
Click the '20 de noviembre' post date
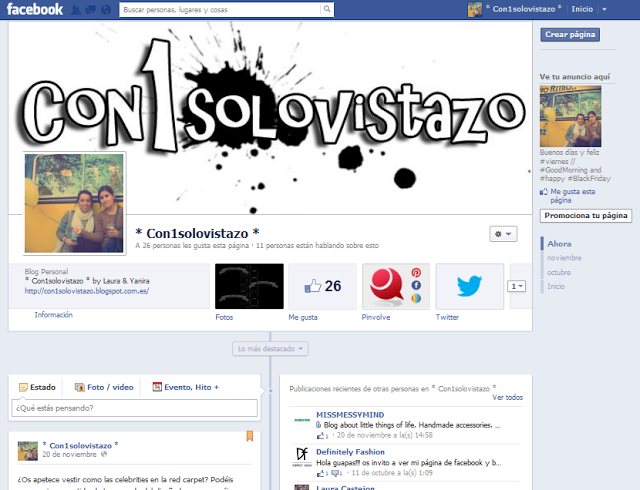pyautogui.click(x=69, y=454)
